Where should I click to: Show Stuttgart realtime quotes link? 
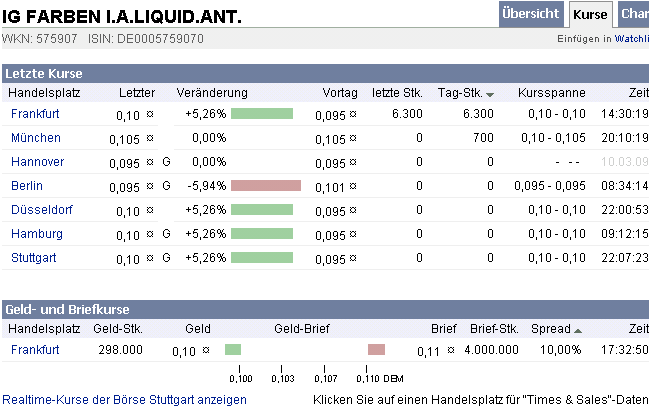click(124, 399)
